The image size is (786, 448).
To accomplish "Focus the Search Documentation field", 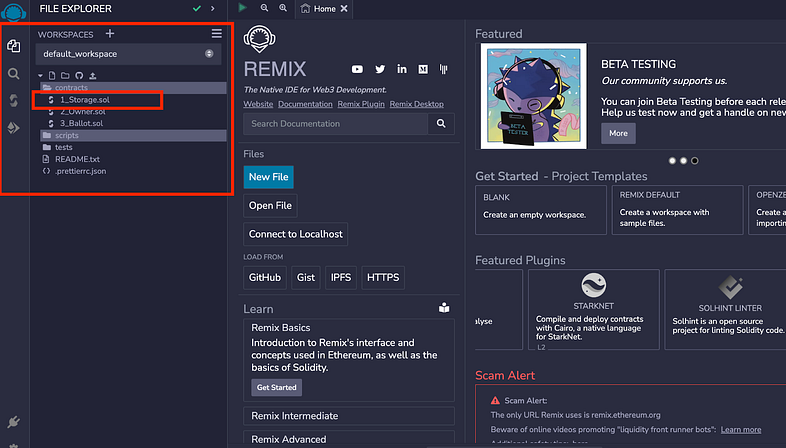I will [x=336, y=124].
